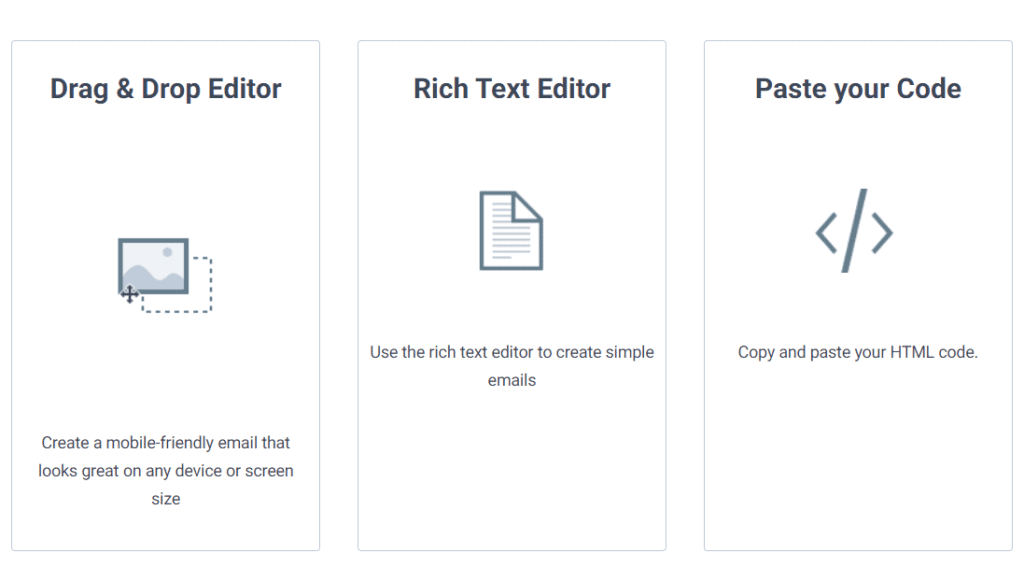
Task: Click the right angle bracket of code icon
Action: (882, 233)
